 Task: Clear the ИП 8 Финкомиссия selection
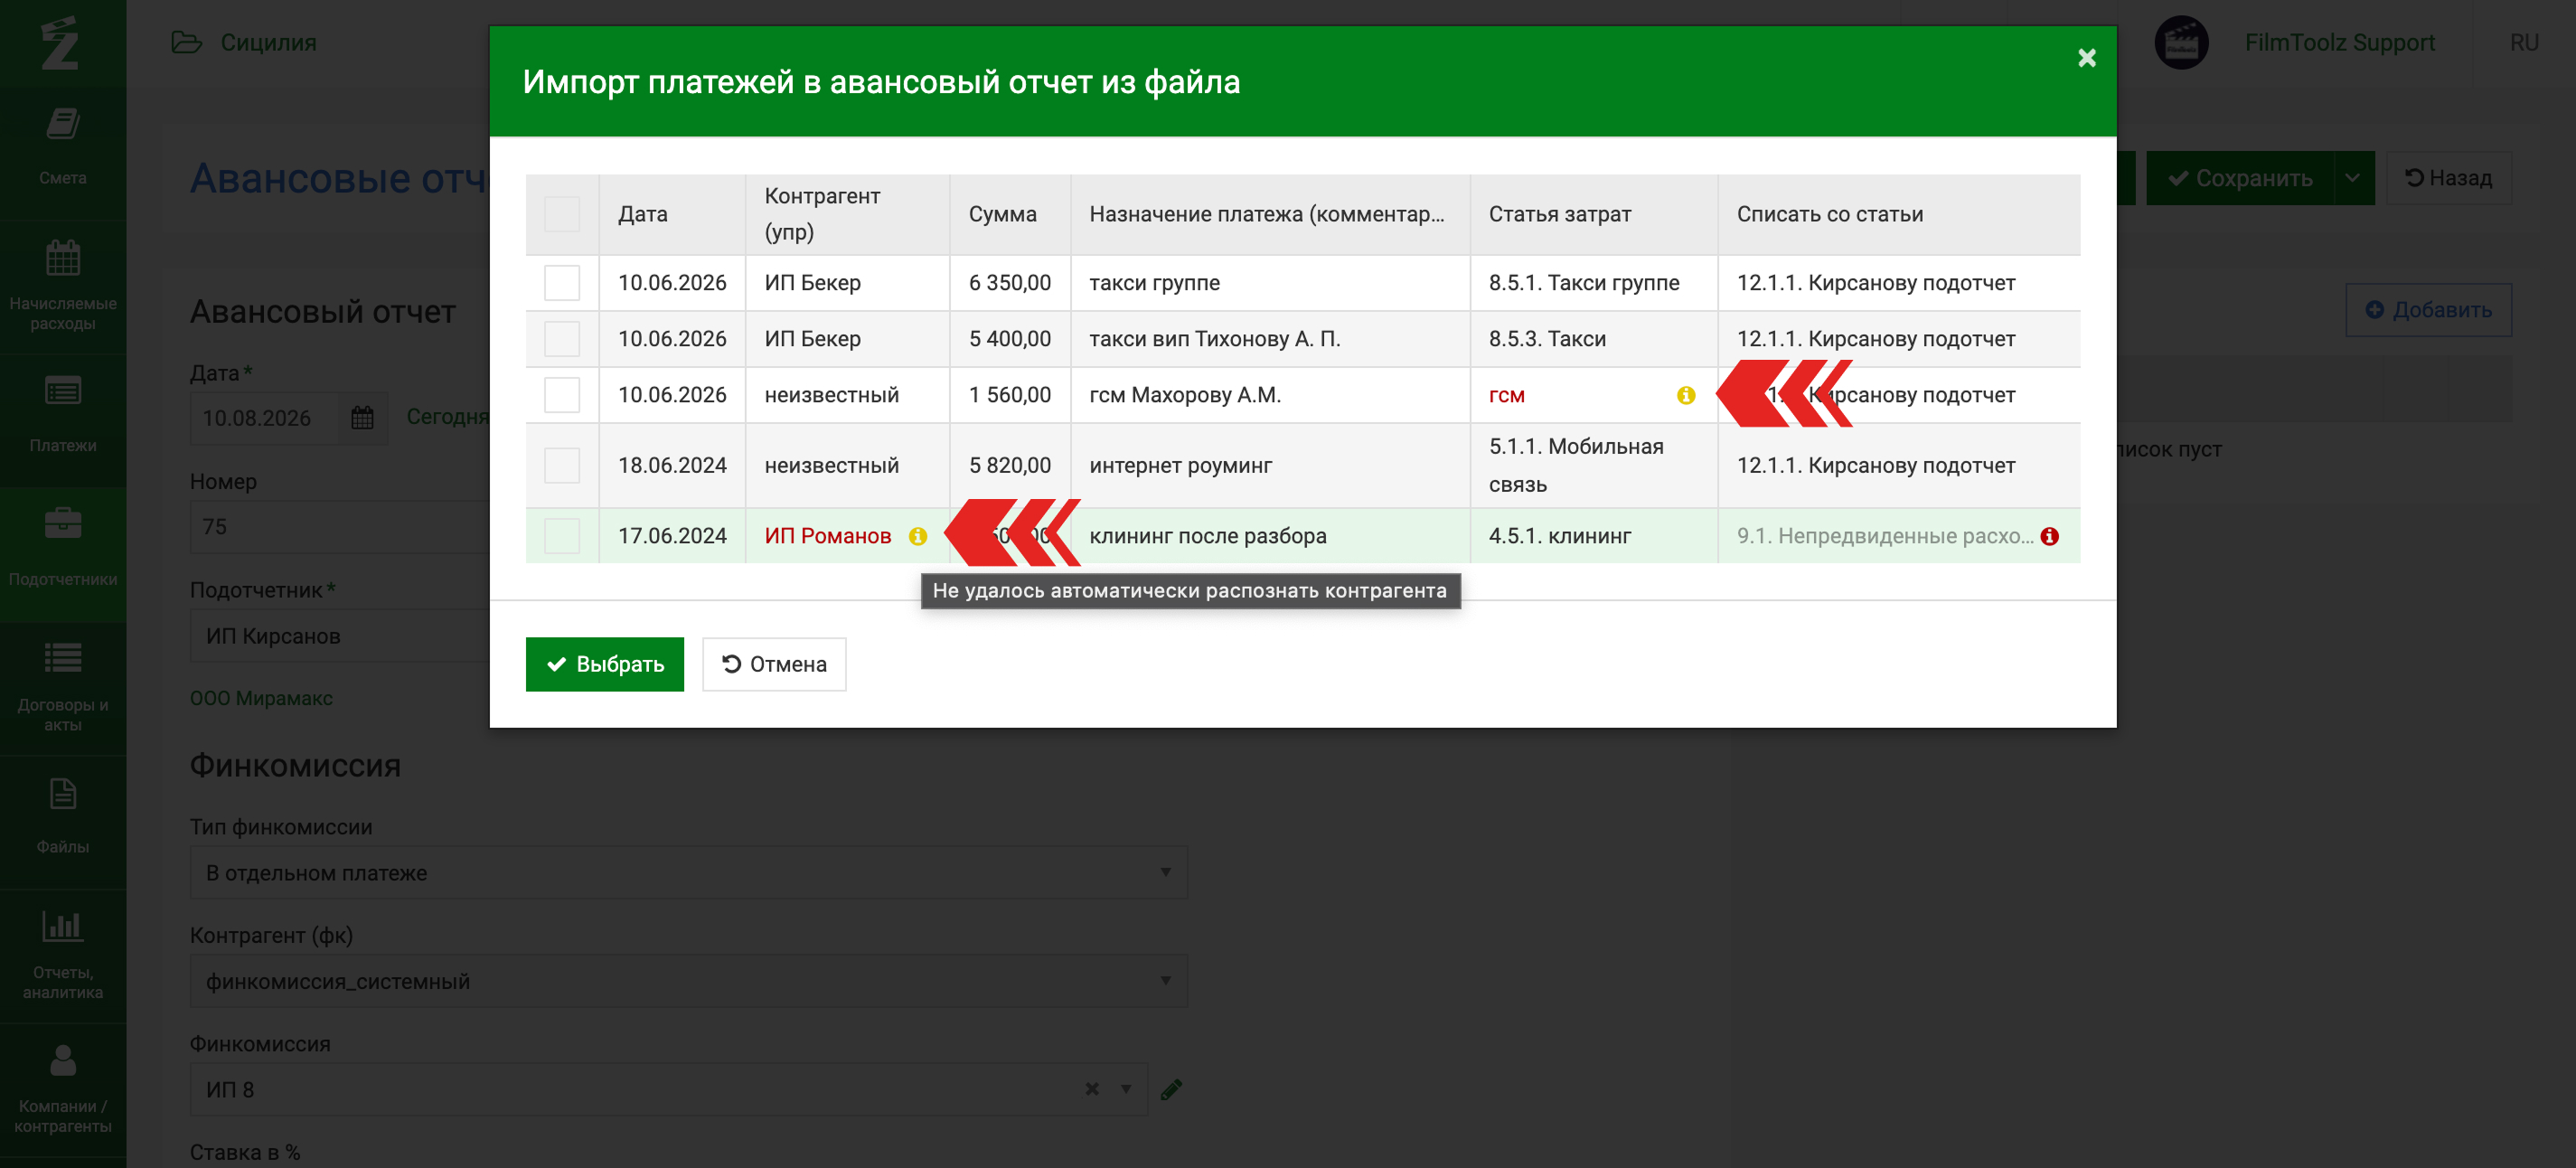coord(1092,1089)
